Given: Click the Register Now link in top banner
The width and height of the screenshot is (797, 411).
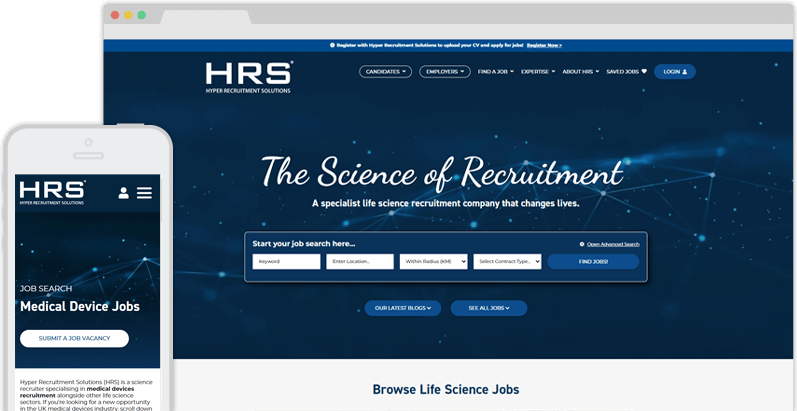Looking at the screenshot, I should pos(544,45).
